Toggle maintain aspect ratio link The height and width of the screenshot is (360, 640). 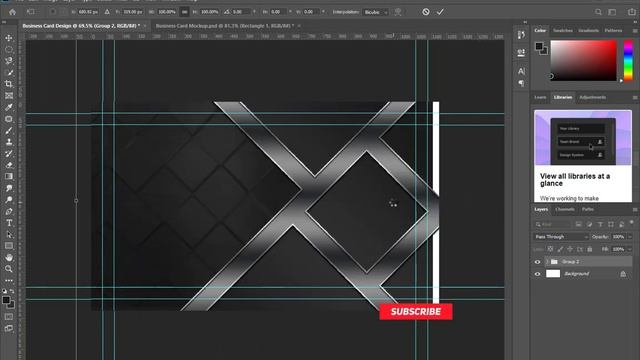(184, 12)
